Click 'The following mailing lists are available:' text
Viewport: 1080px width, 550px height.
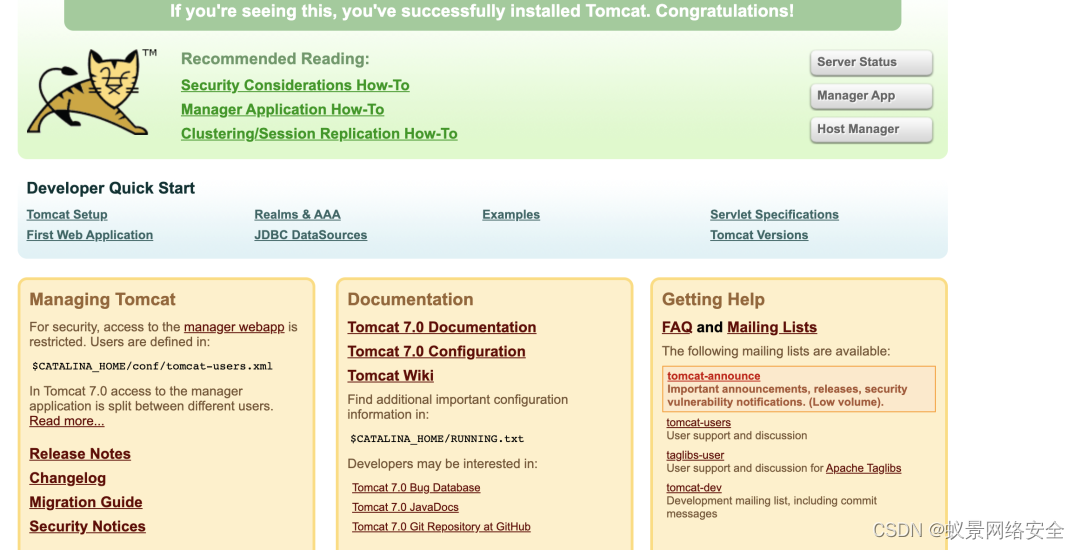[x=776, y=351]
